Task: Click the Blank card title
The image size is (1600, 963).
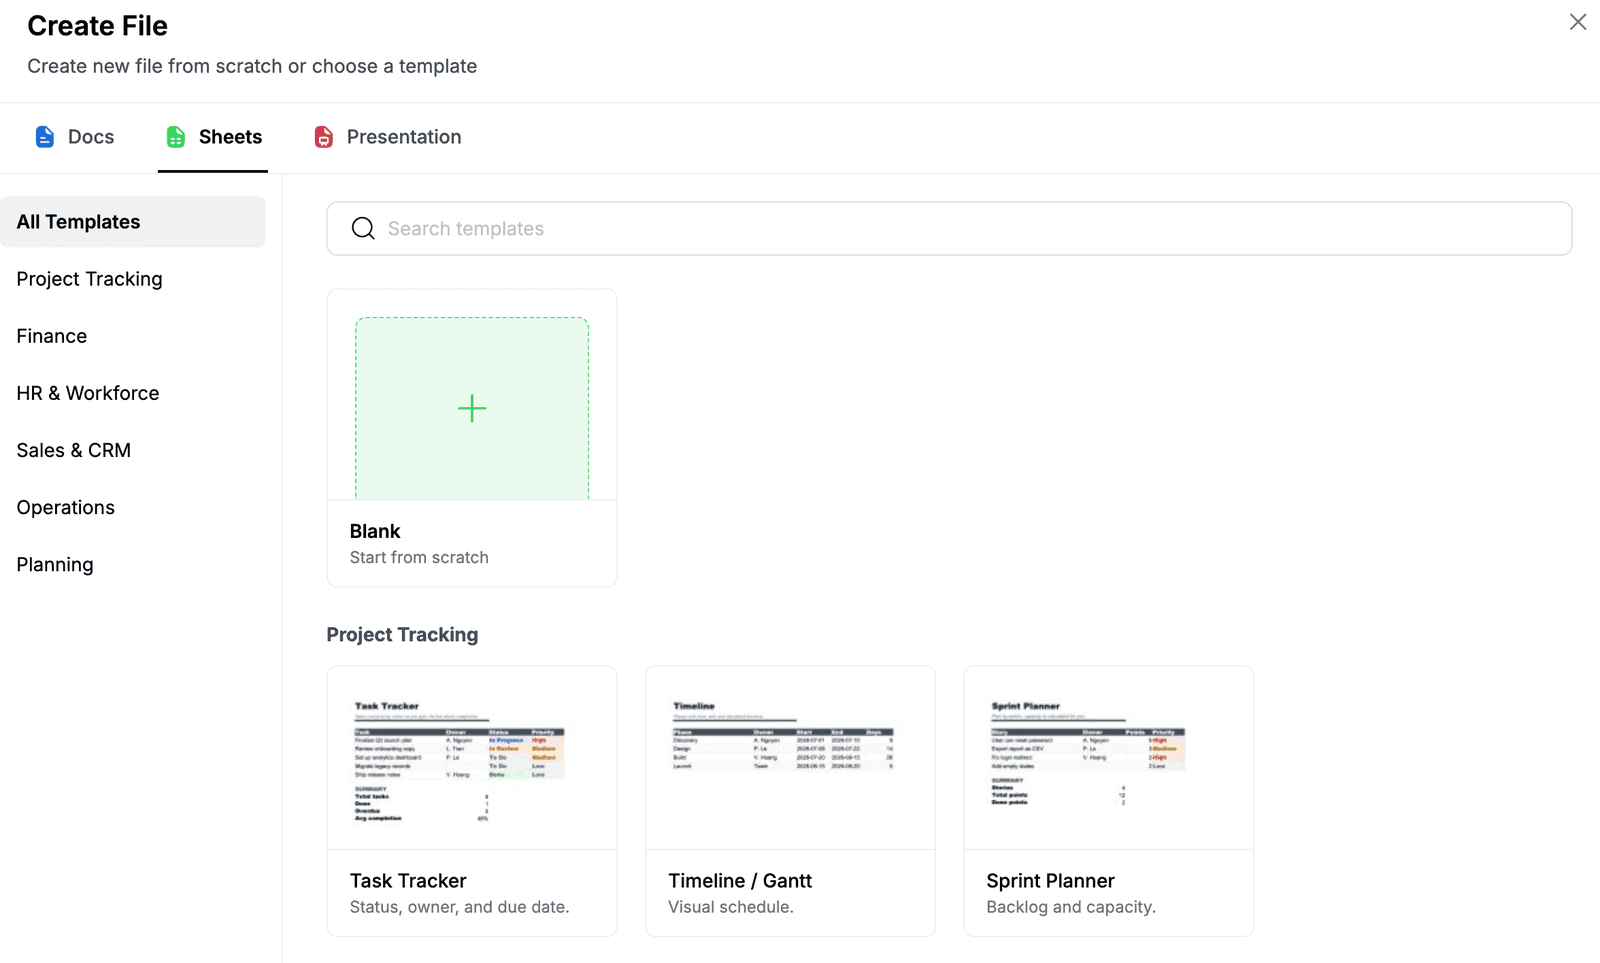Action: 375,531
